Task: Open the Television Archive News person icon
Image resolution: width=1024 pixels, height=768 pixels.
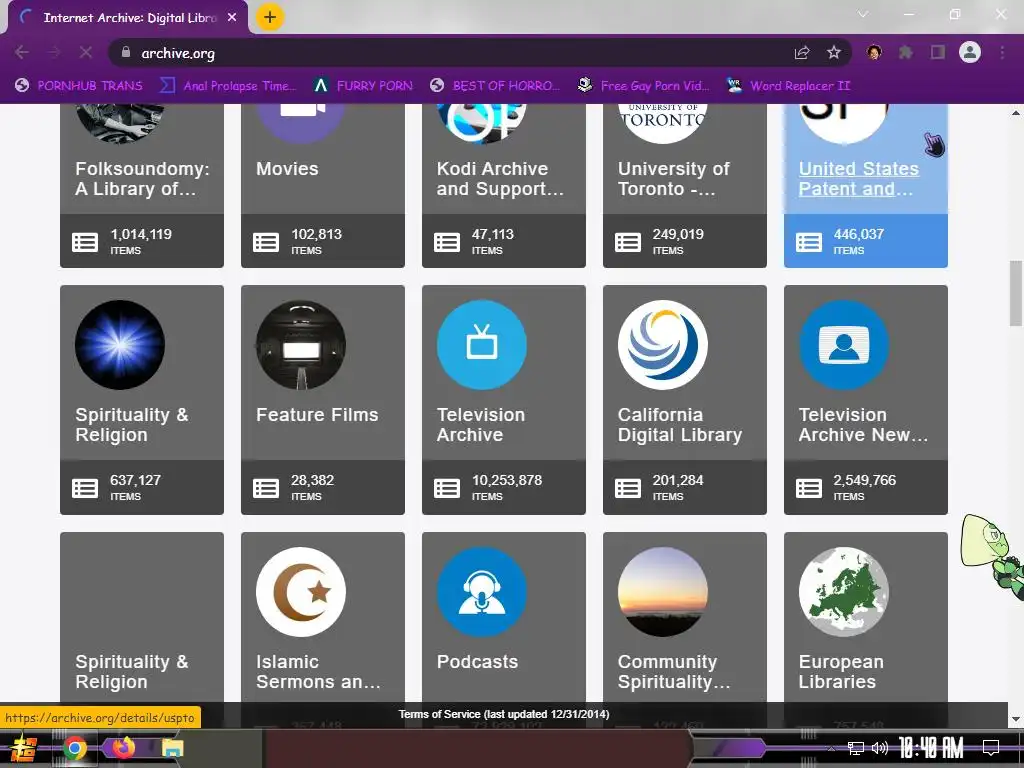Action: (x=843, y=345)
